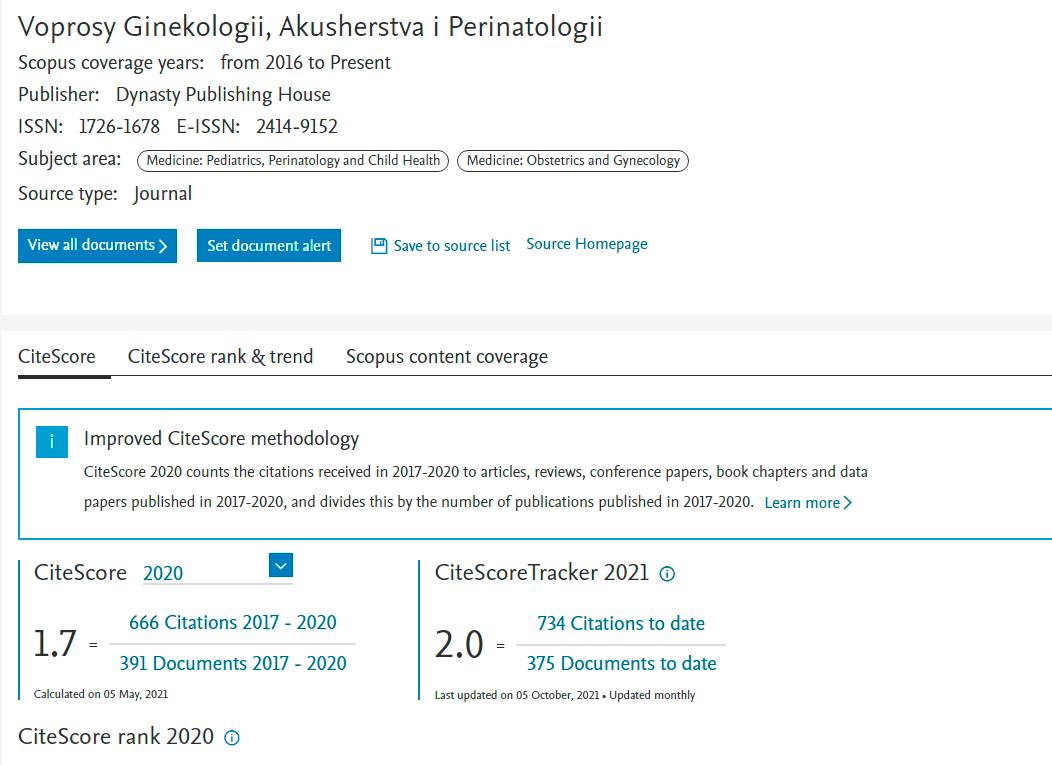Click the arrow on View all documents

point(163,246)
